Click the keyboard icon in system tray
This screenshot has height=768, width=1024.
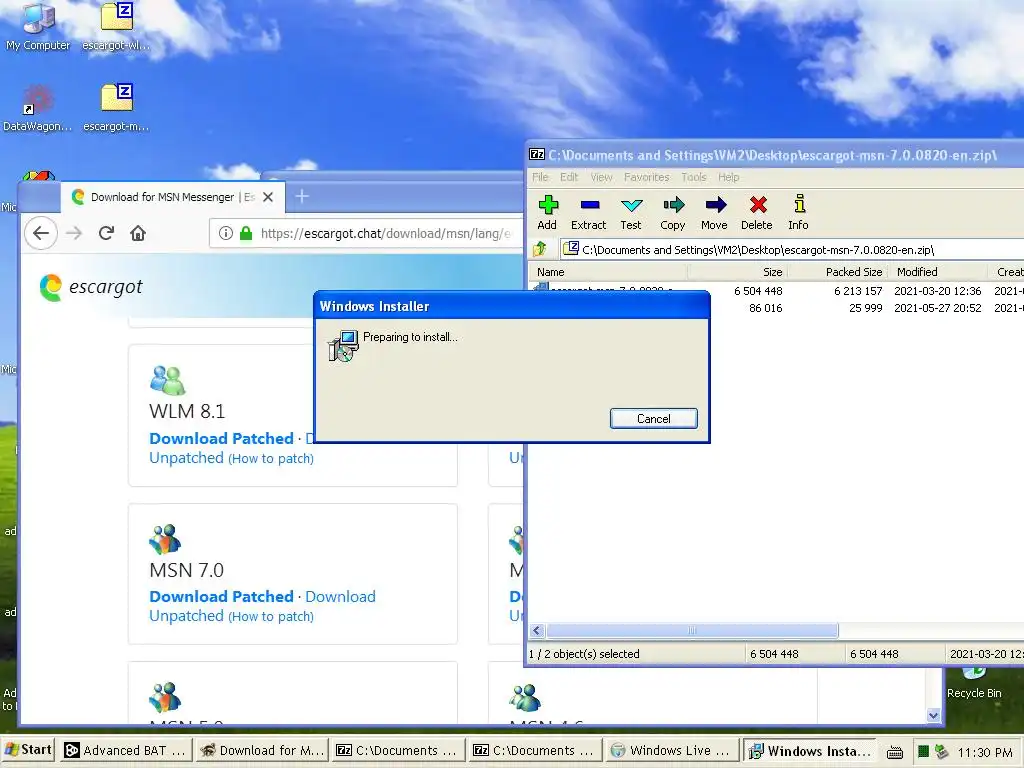(895, 752)
